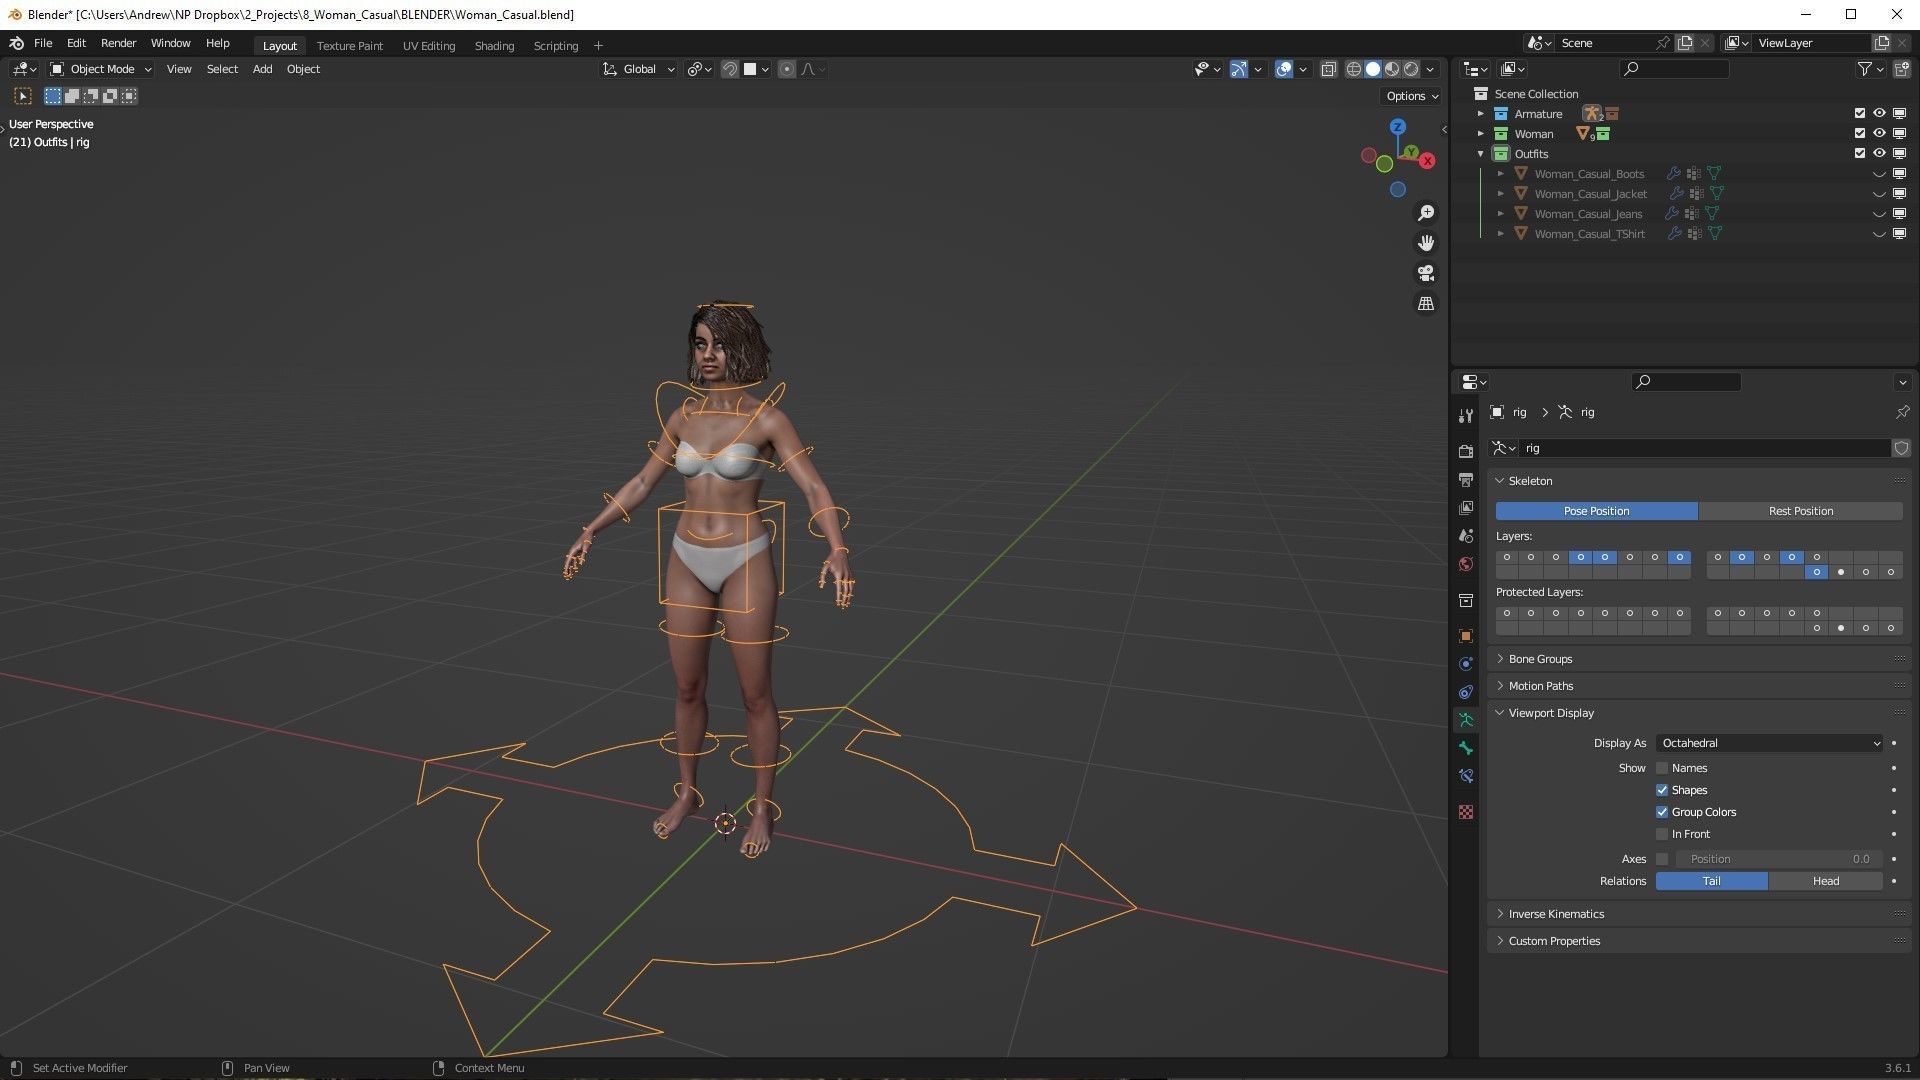Expand the Bone Groups panel
This screenshot has width=1920, height=1080.
(x=1540, y=659)
